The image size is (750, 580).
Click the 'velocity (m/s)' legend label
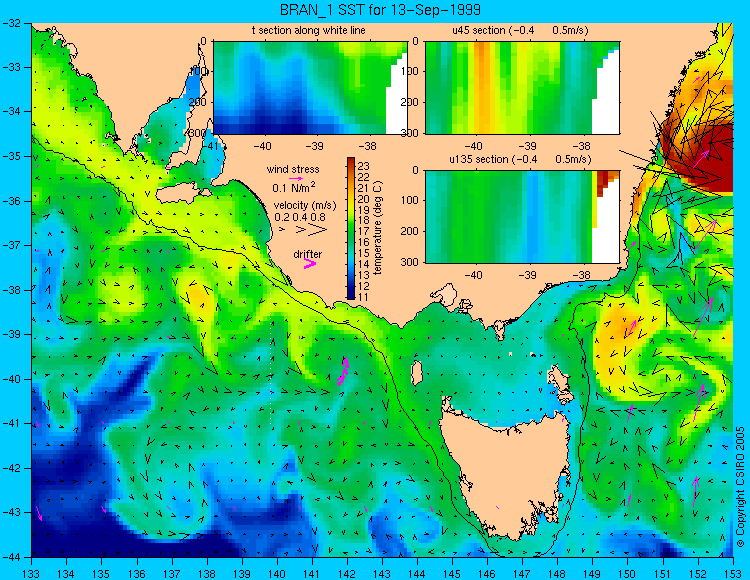pos(305,206)
